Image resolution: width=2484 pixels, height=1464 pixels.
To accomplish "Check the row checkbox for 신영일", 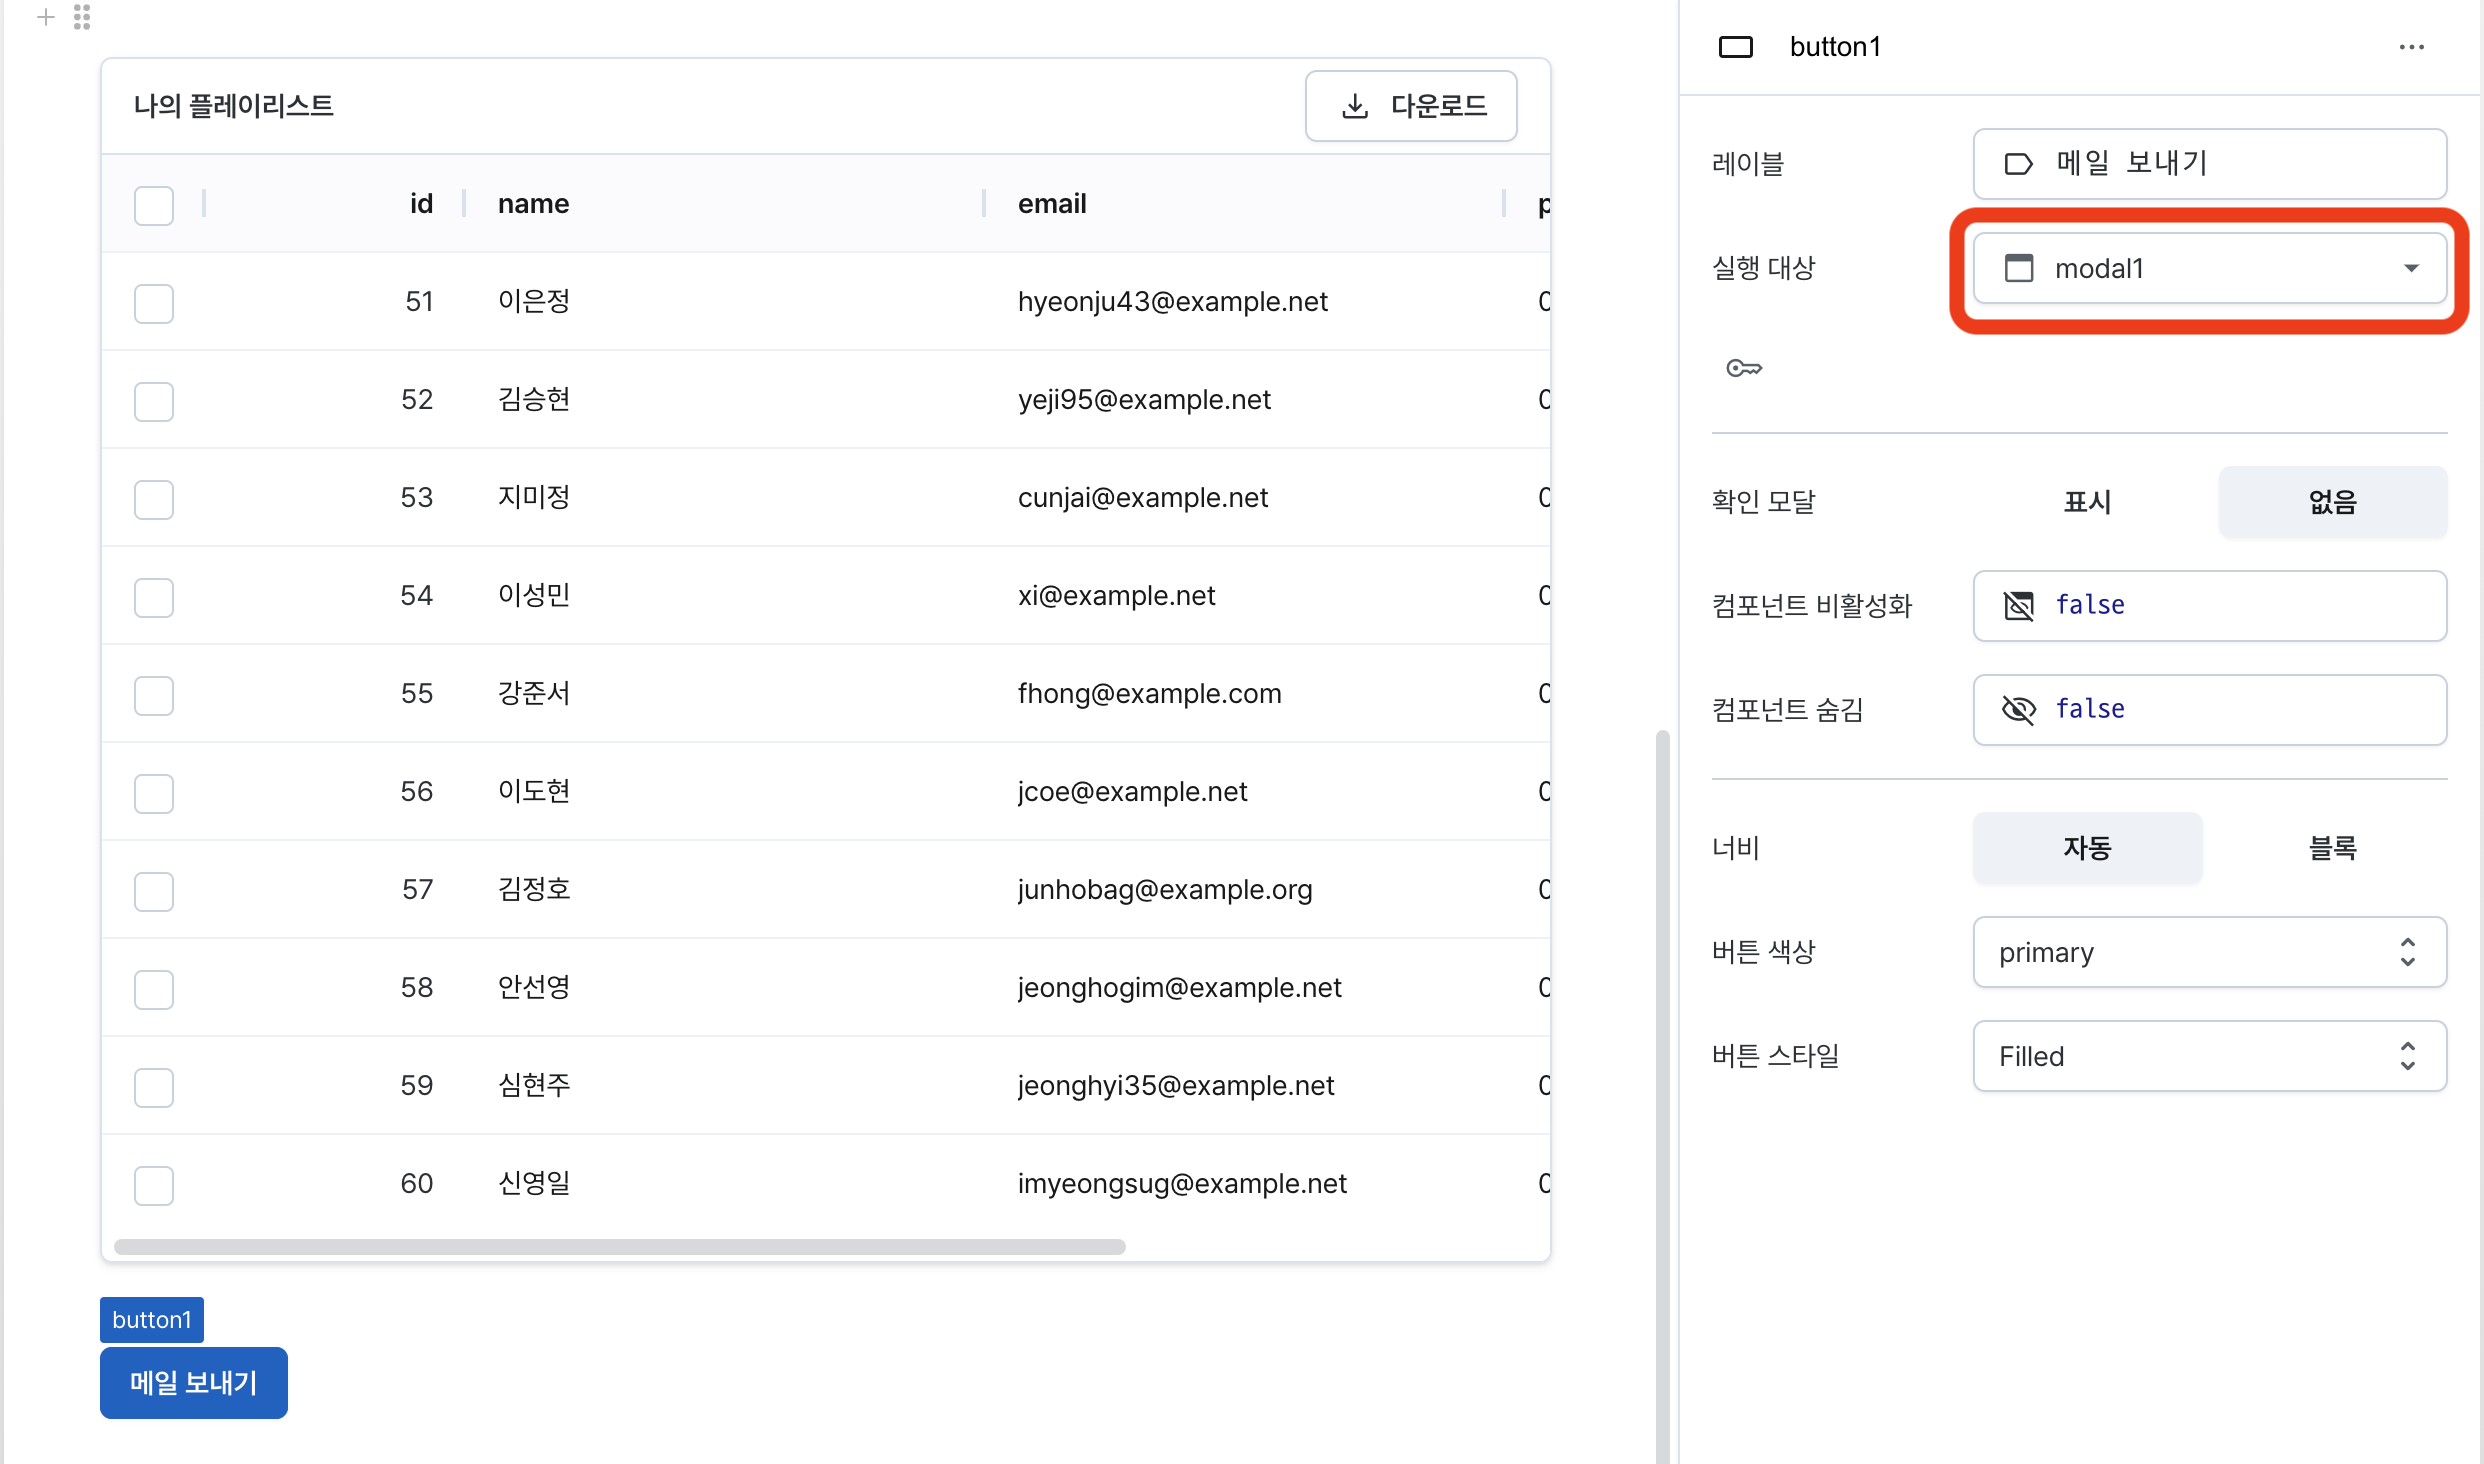I will tap(154, 1185).
